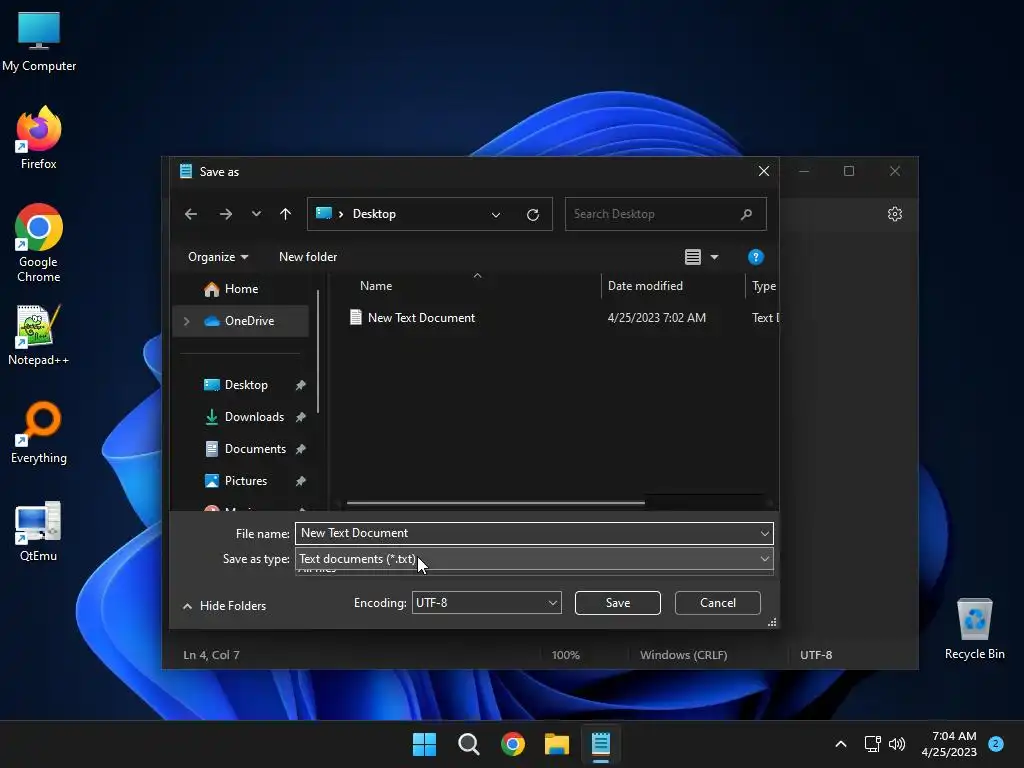Open dialog help icon
Screen dimensions: 1024x768
[x=756, y=257]
